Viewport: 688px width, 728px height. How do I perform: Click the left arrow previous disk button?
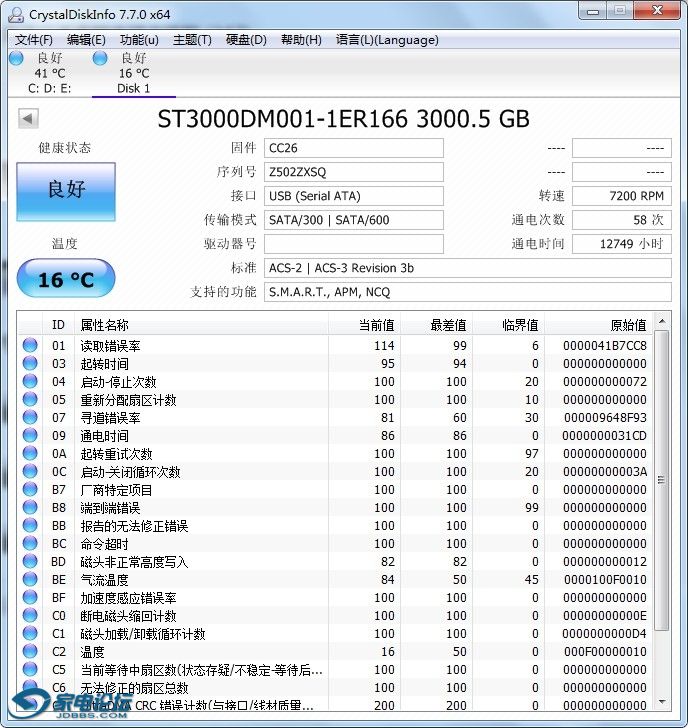[28, 119]
